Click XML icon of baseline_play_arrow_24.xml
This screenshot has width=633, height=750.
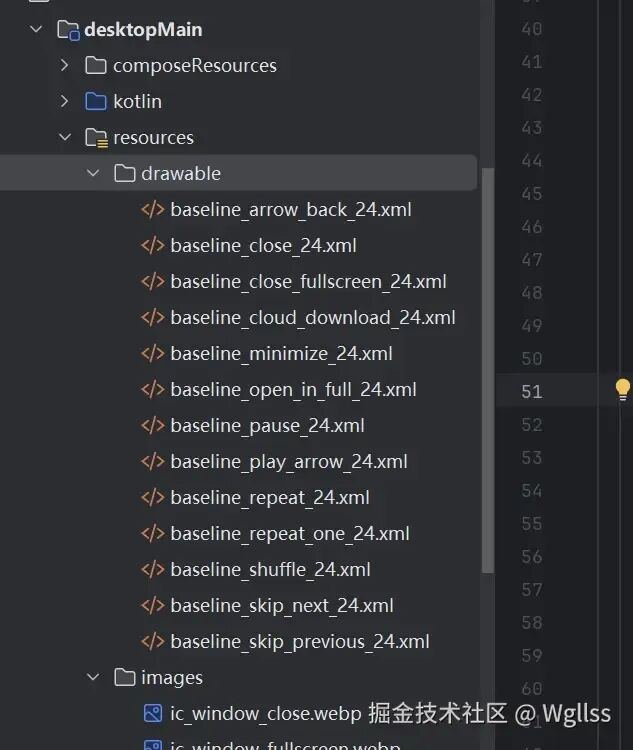[153, 462]
